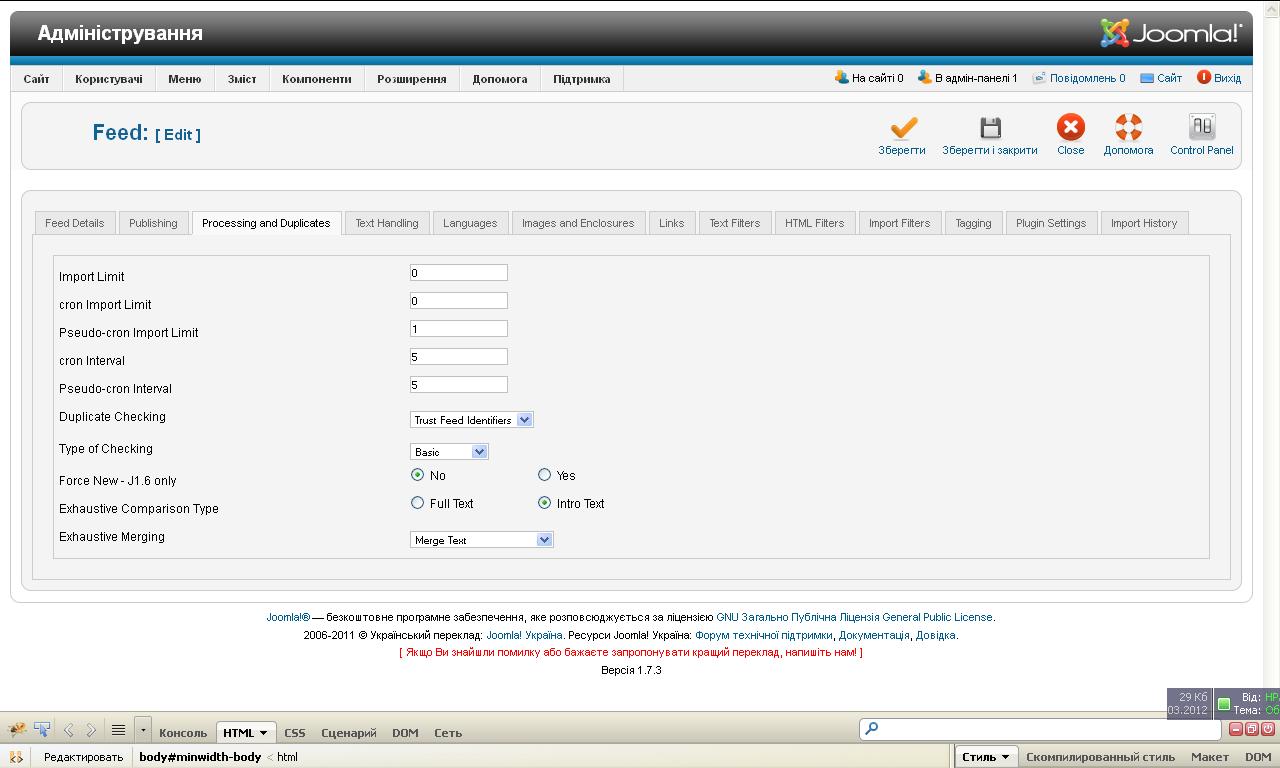This screenshot has width=1280, height=768.
Task: Open the Меню menu
Action: coord(185,79)
